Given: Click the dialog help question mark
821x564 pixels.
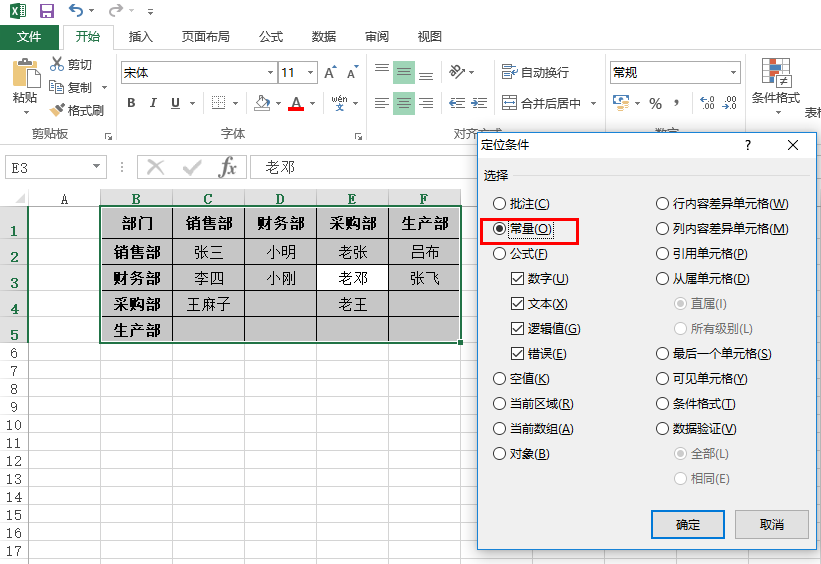Looking at the screenshot, I should pos(748,145).
